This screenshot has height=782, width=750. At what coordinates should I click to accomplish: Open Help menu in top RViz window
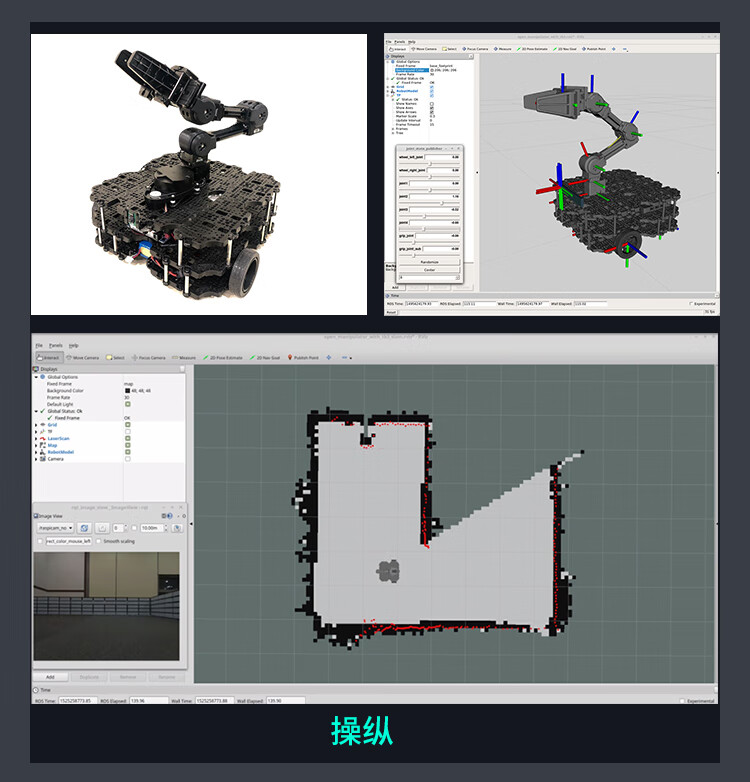coord(412,42)
